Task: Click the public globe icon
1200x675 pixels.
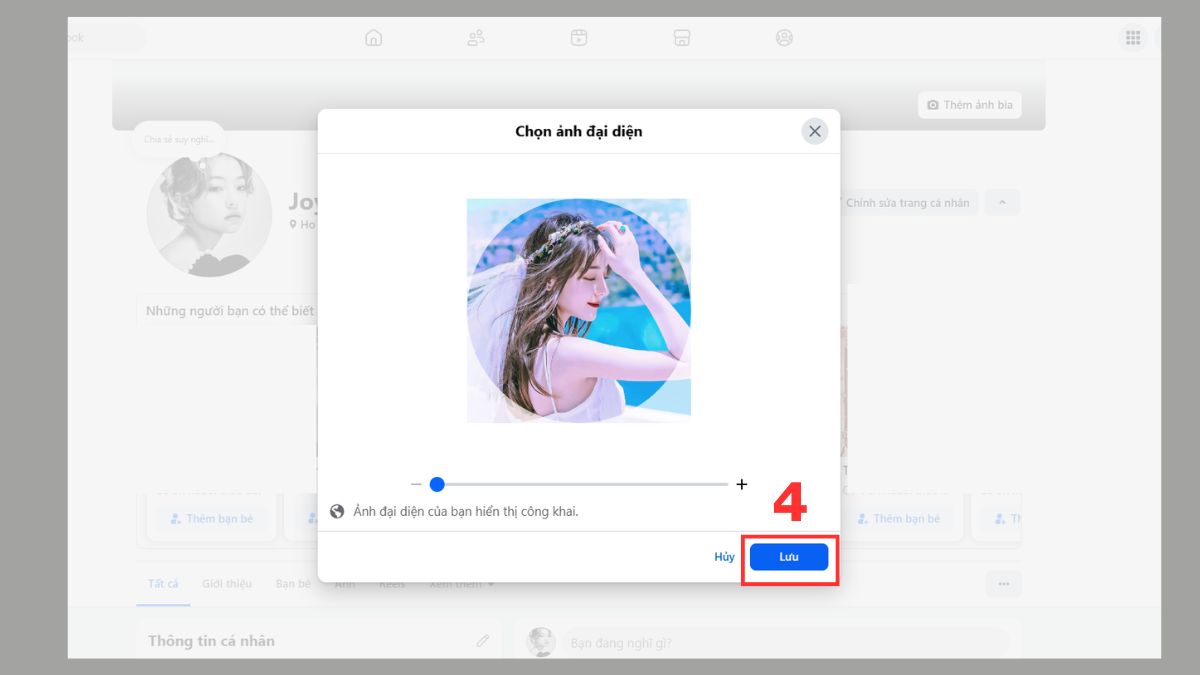Action: pos(338,511)
